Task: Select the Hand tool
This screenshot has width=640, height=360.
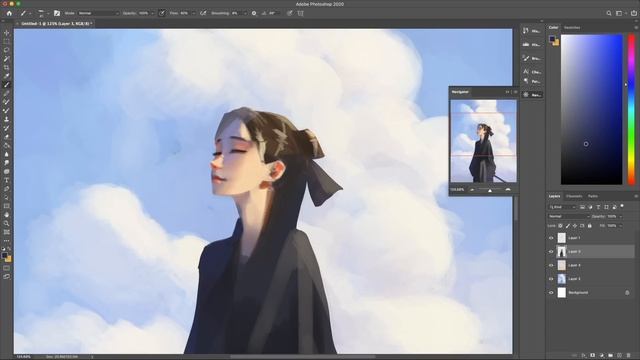Action: tap(7, 215)
